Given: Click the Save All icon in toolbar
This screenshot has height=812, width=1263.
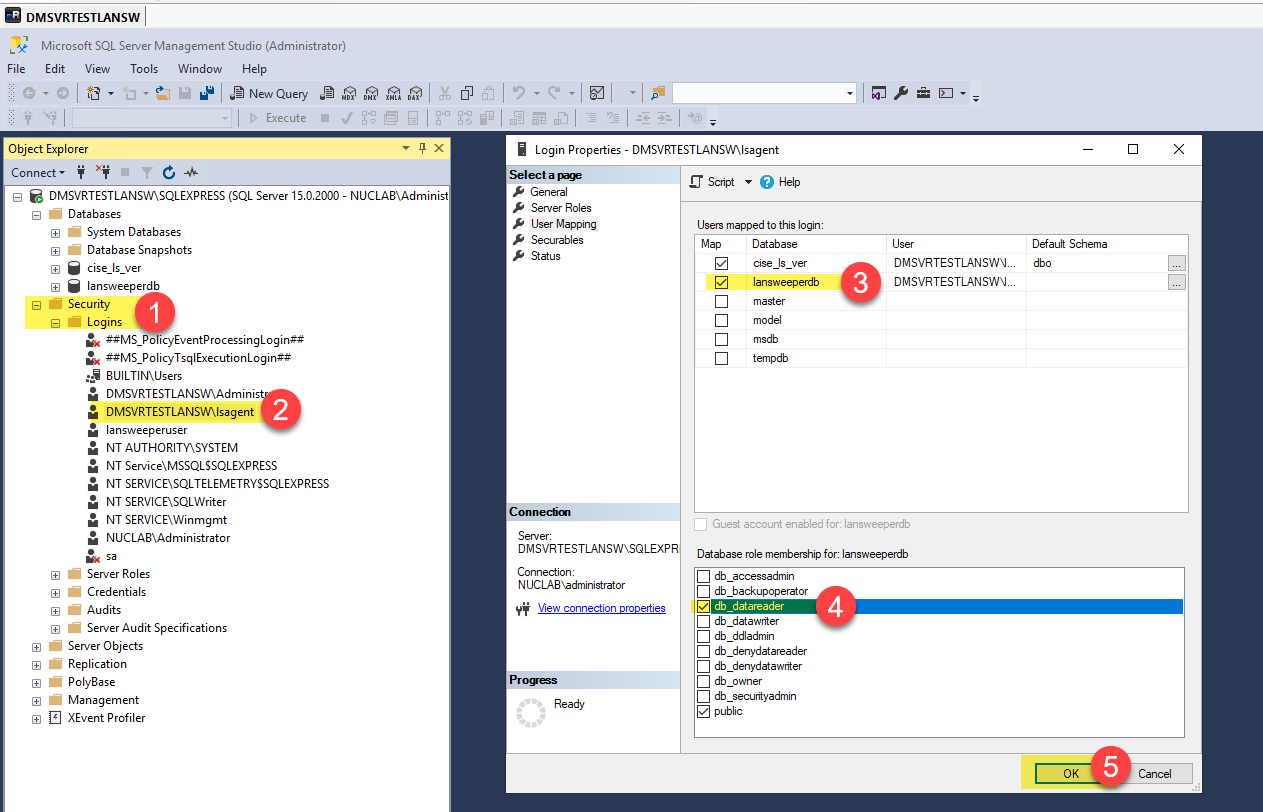Looking at the screenshot, I should 207,93.
